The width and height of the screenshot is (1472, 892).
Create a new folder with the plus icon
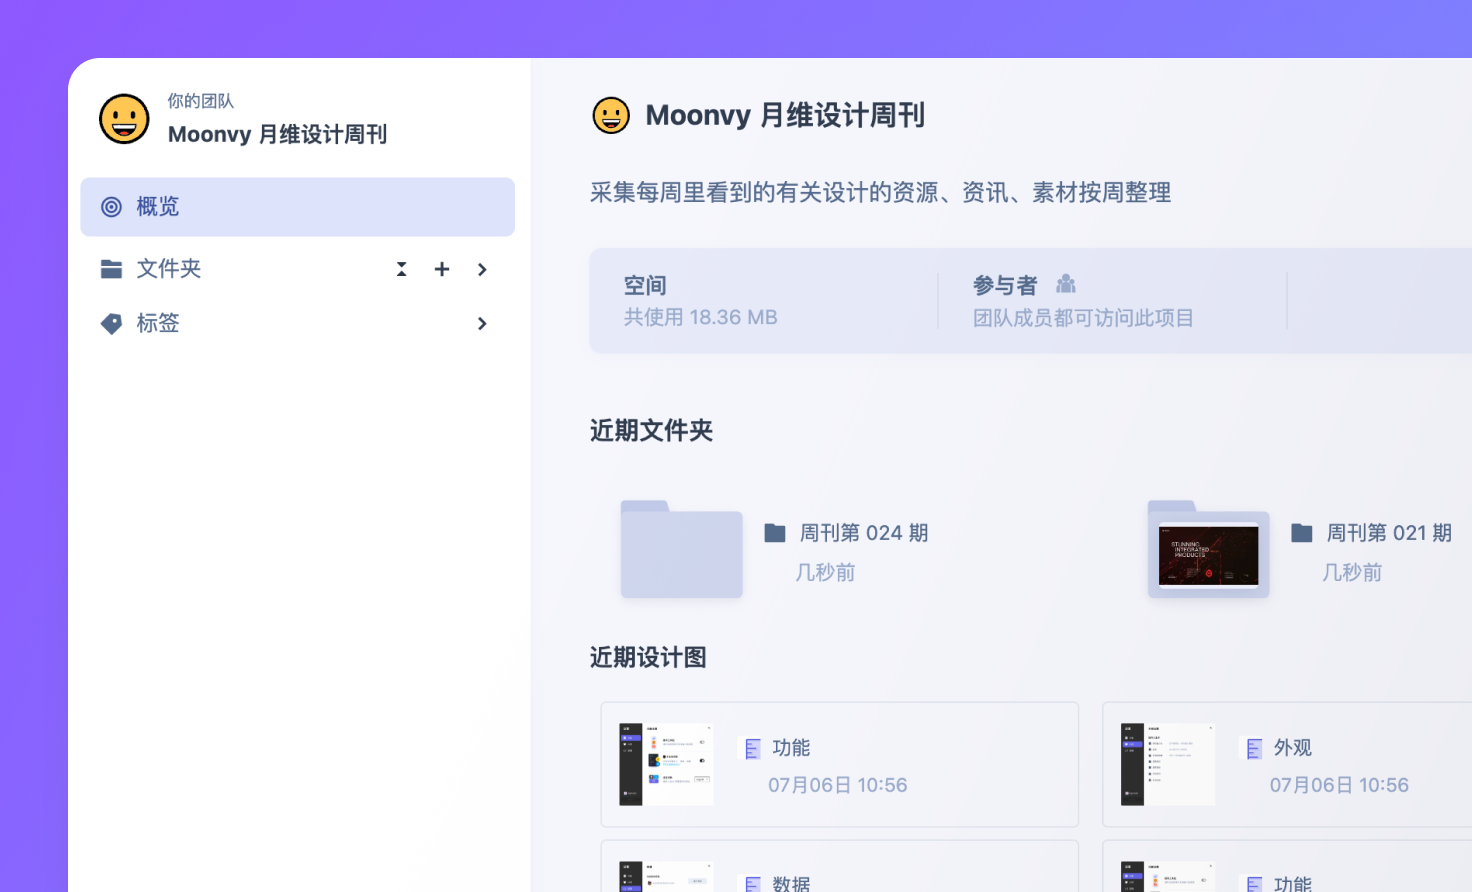coord(441,268)
